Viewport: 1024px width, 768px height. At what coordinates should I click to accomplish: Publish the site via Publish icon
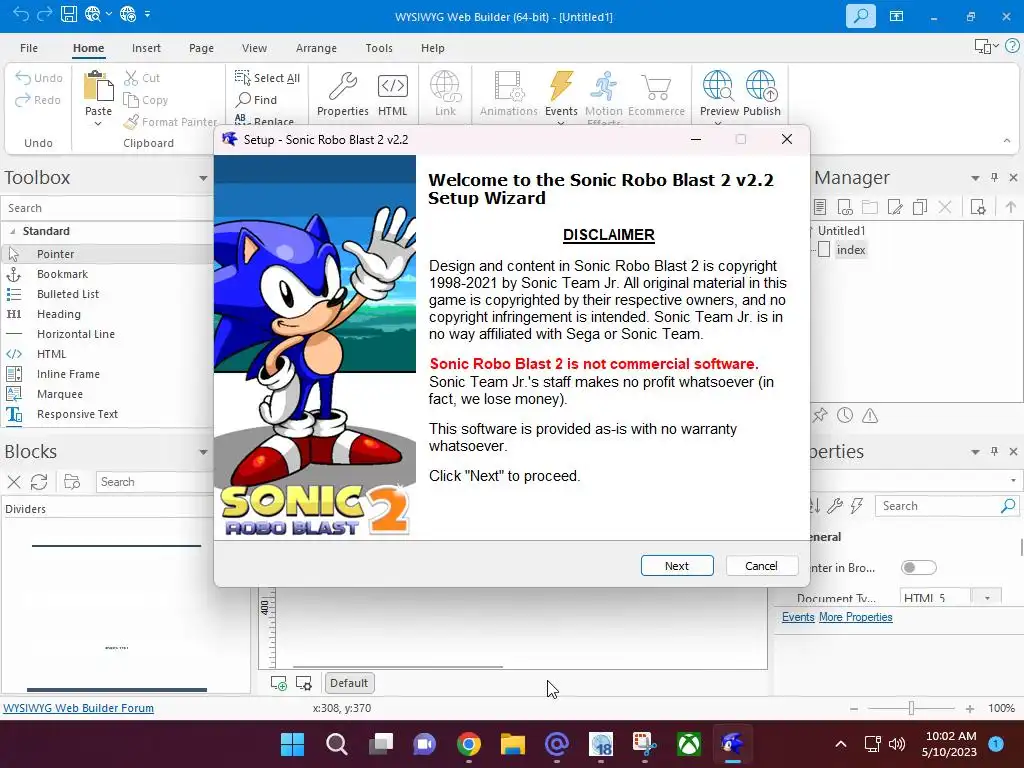(761, 94)
